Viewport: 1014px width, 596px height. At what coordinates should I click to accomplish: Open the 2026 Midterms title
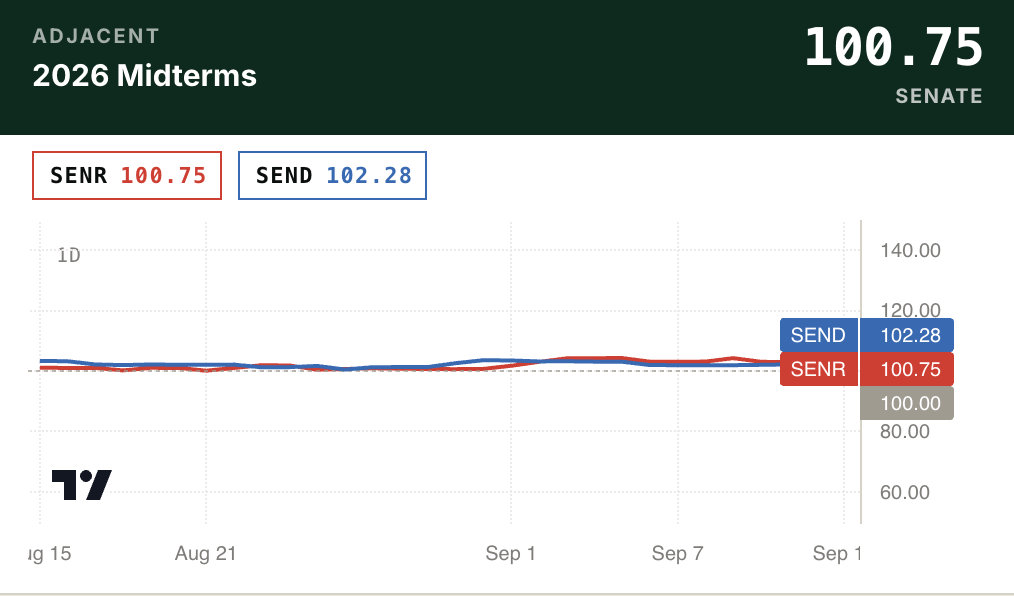click(145, 76)
